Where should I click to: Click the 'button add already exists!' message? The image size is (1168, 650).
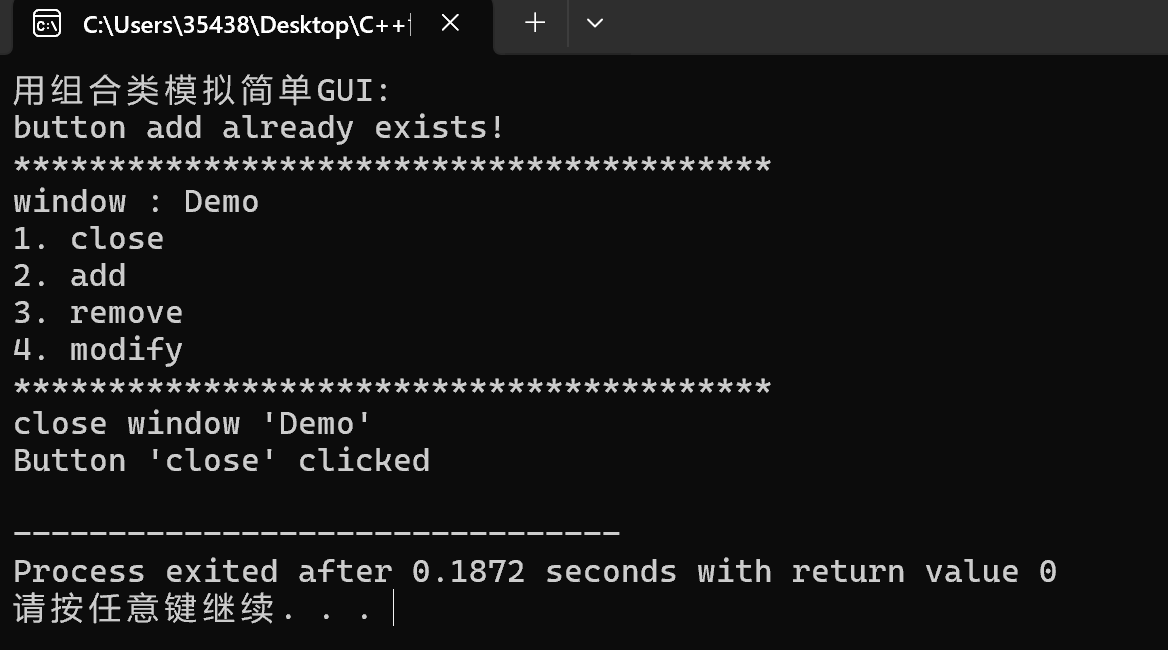(258, 128)
